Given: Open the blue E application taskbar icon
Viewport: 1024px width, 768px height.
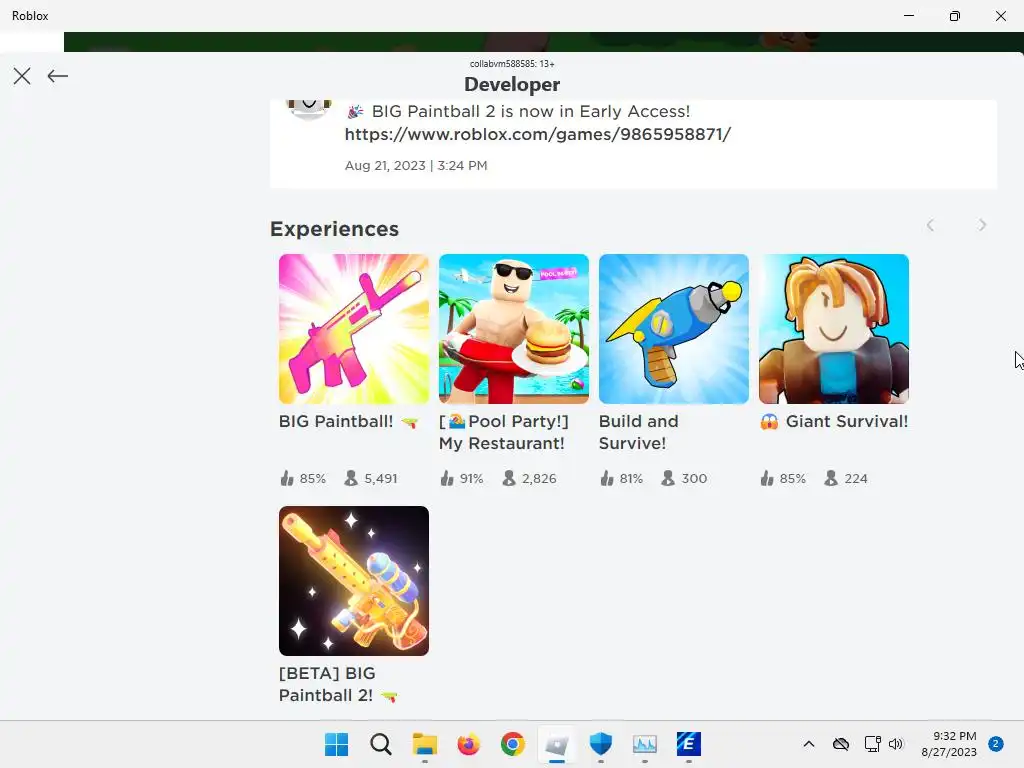Looking at the screenshot, I should pyautogui.click(x=688, y=744).
